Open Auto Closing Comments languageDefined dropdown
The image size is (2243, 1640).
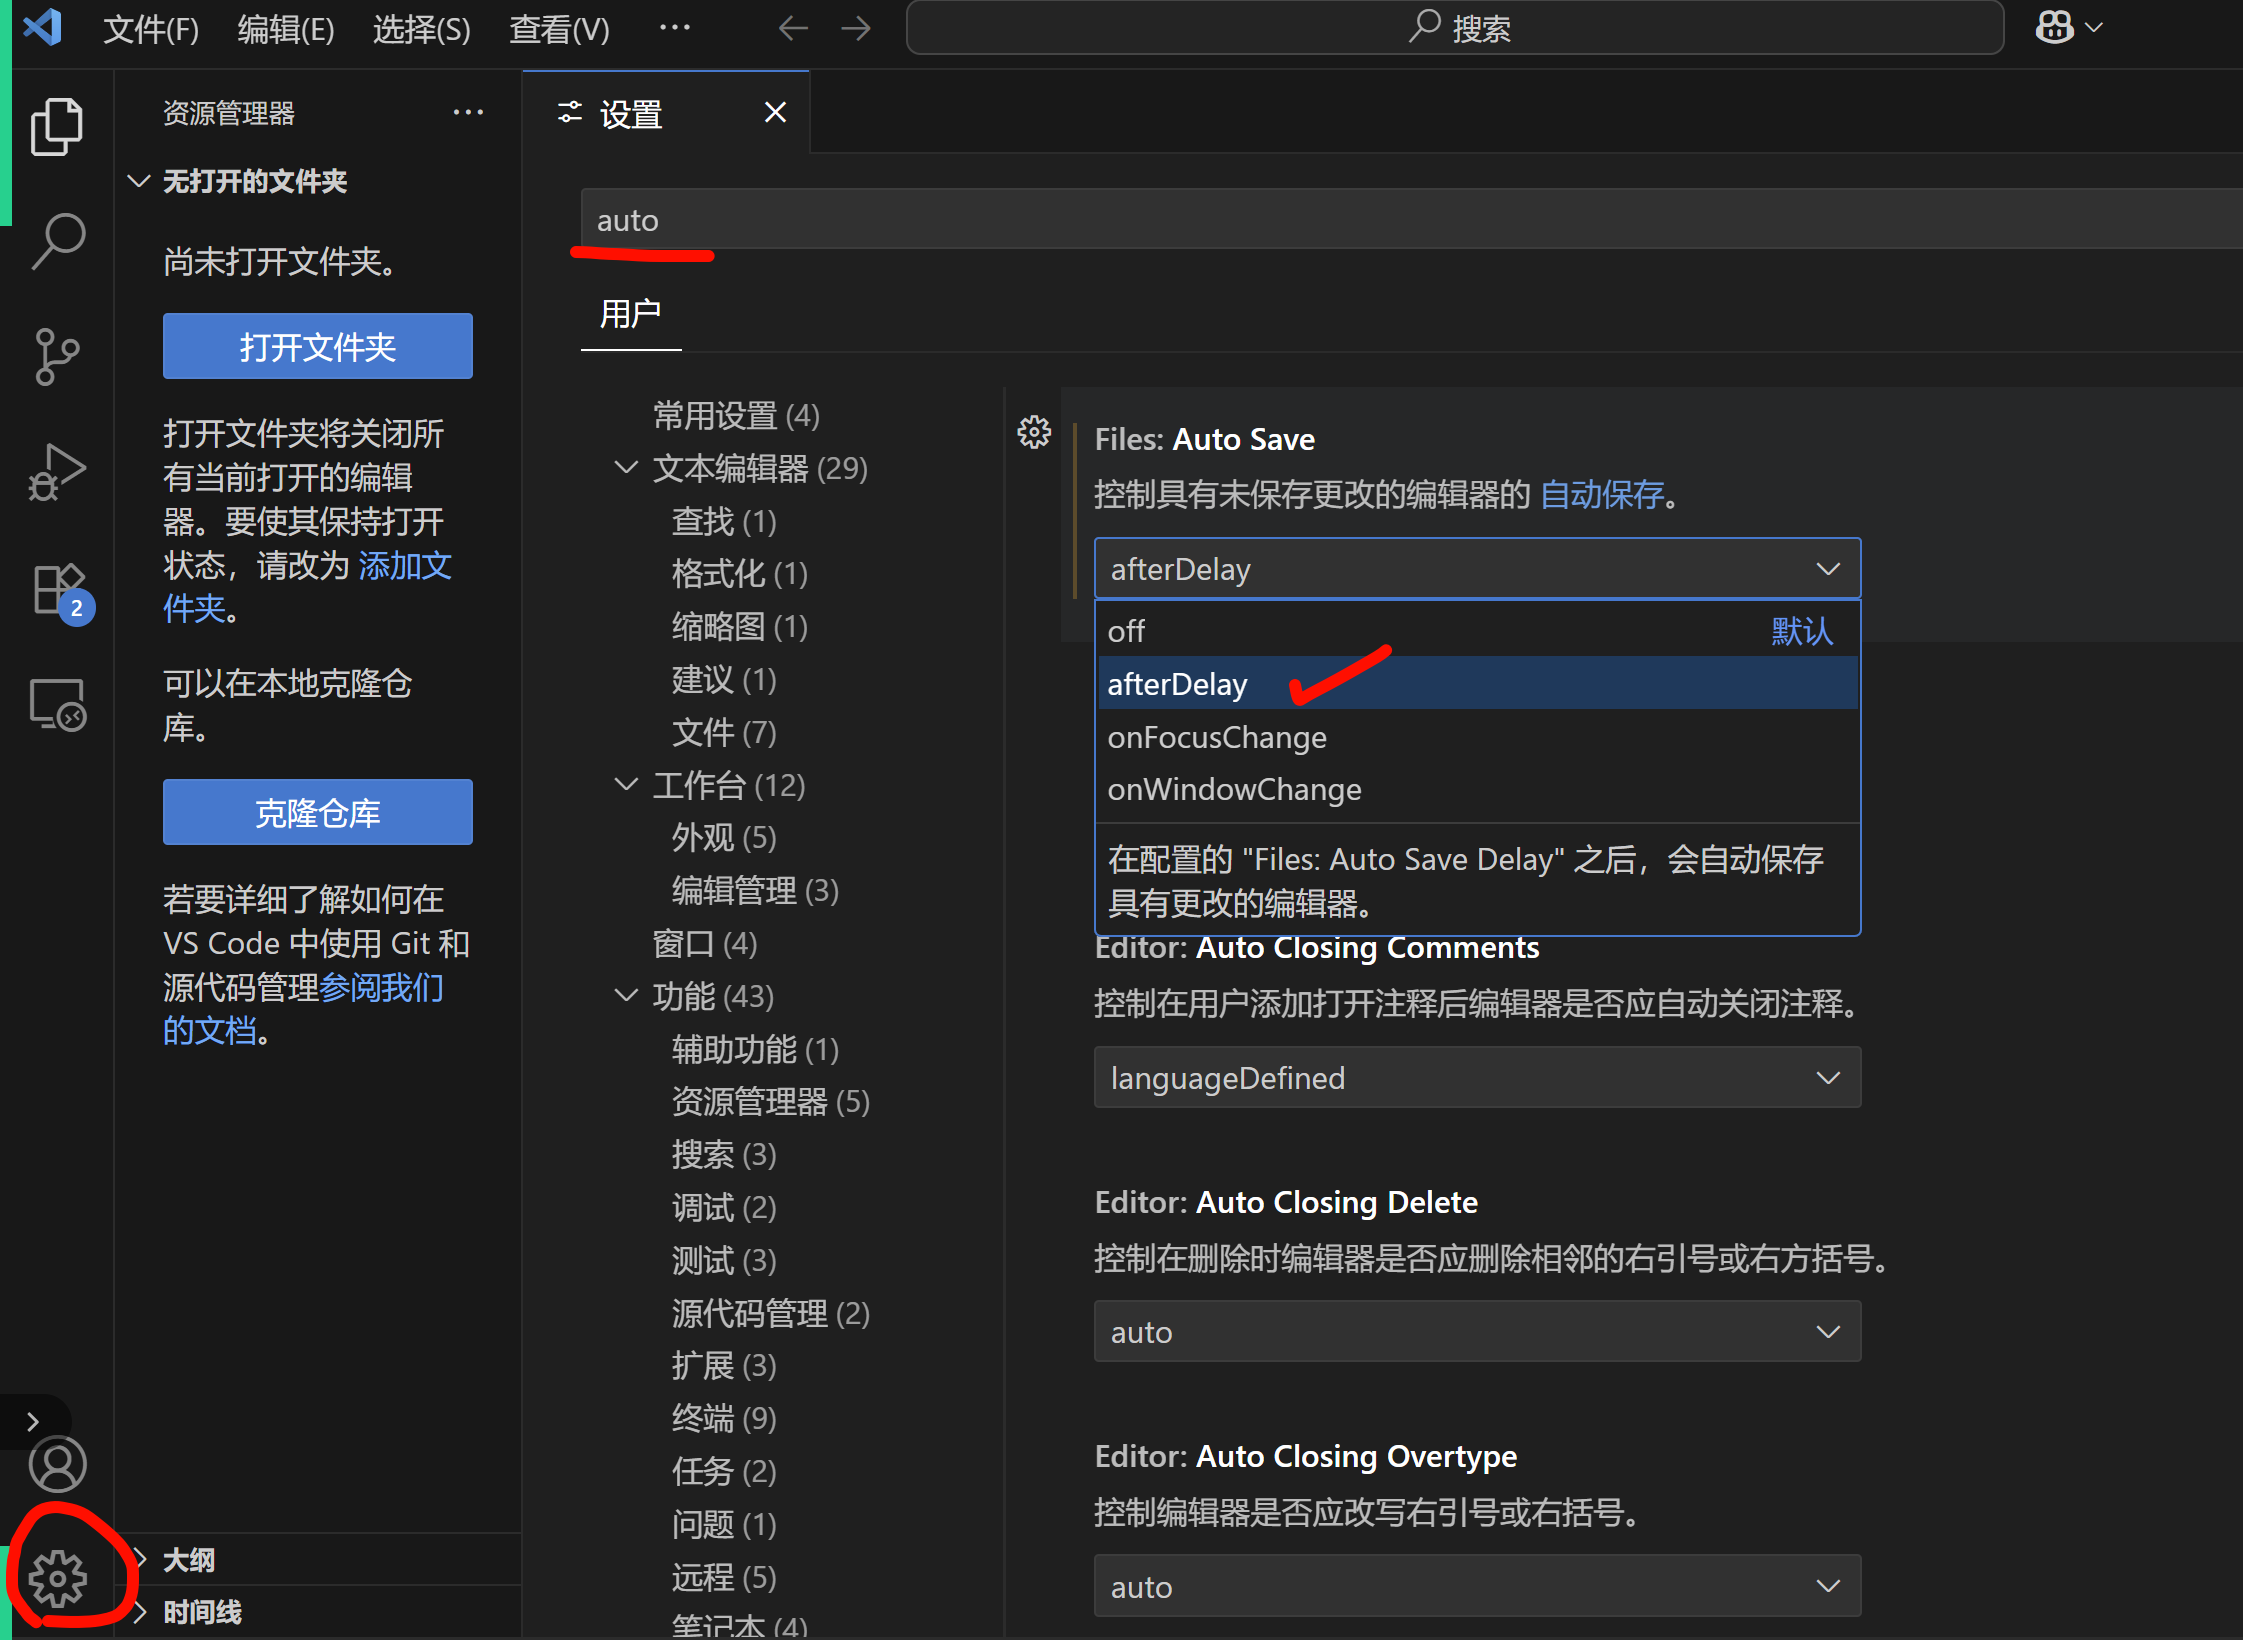point(1477,1078)
